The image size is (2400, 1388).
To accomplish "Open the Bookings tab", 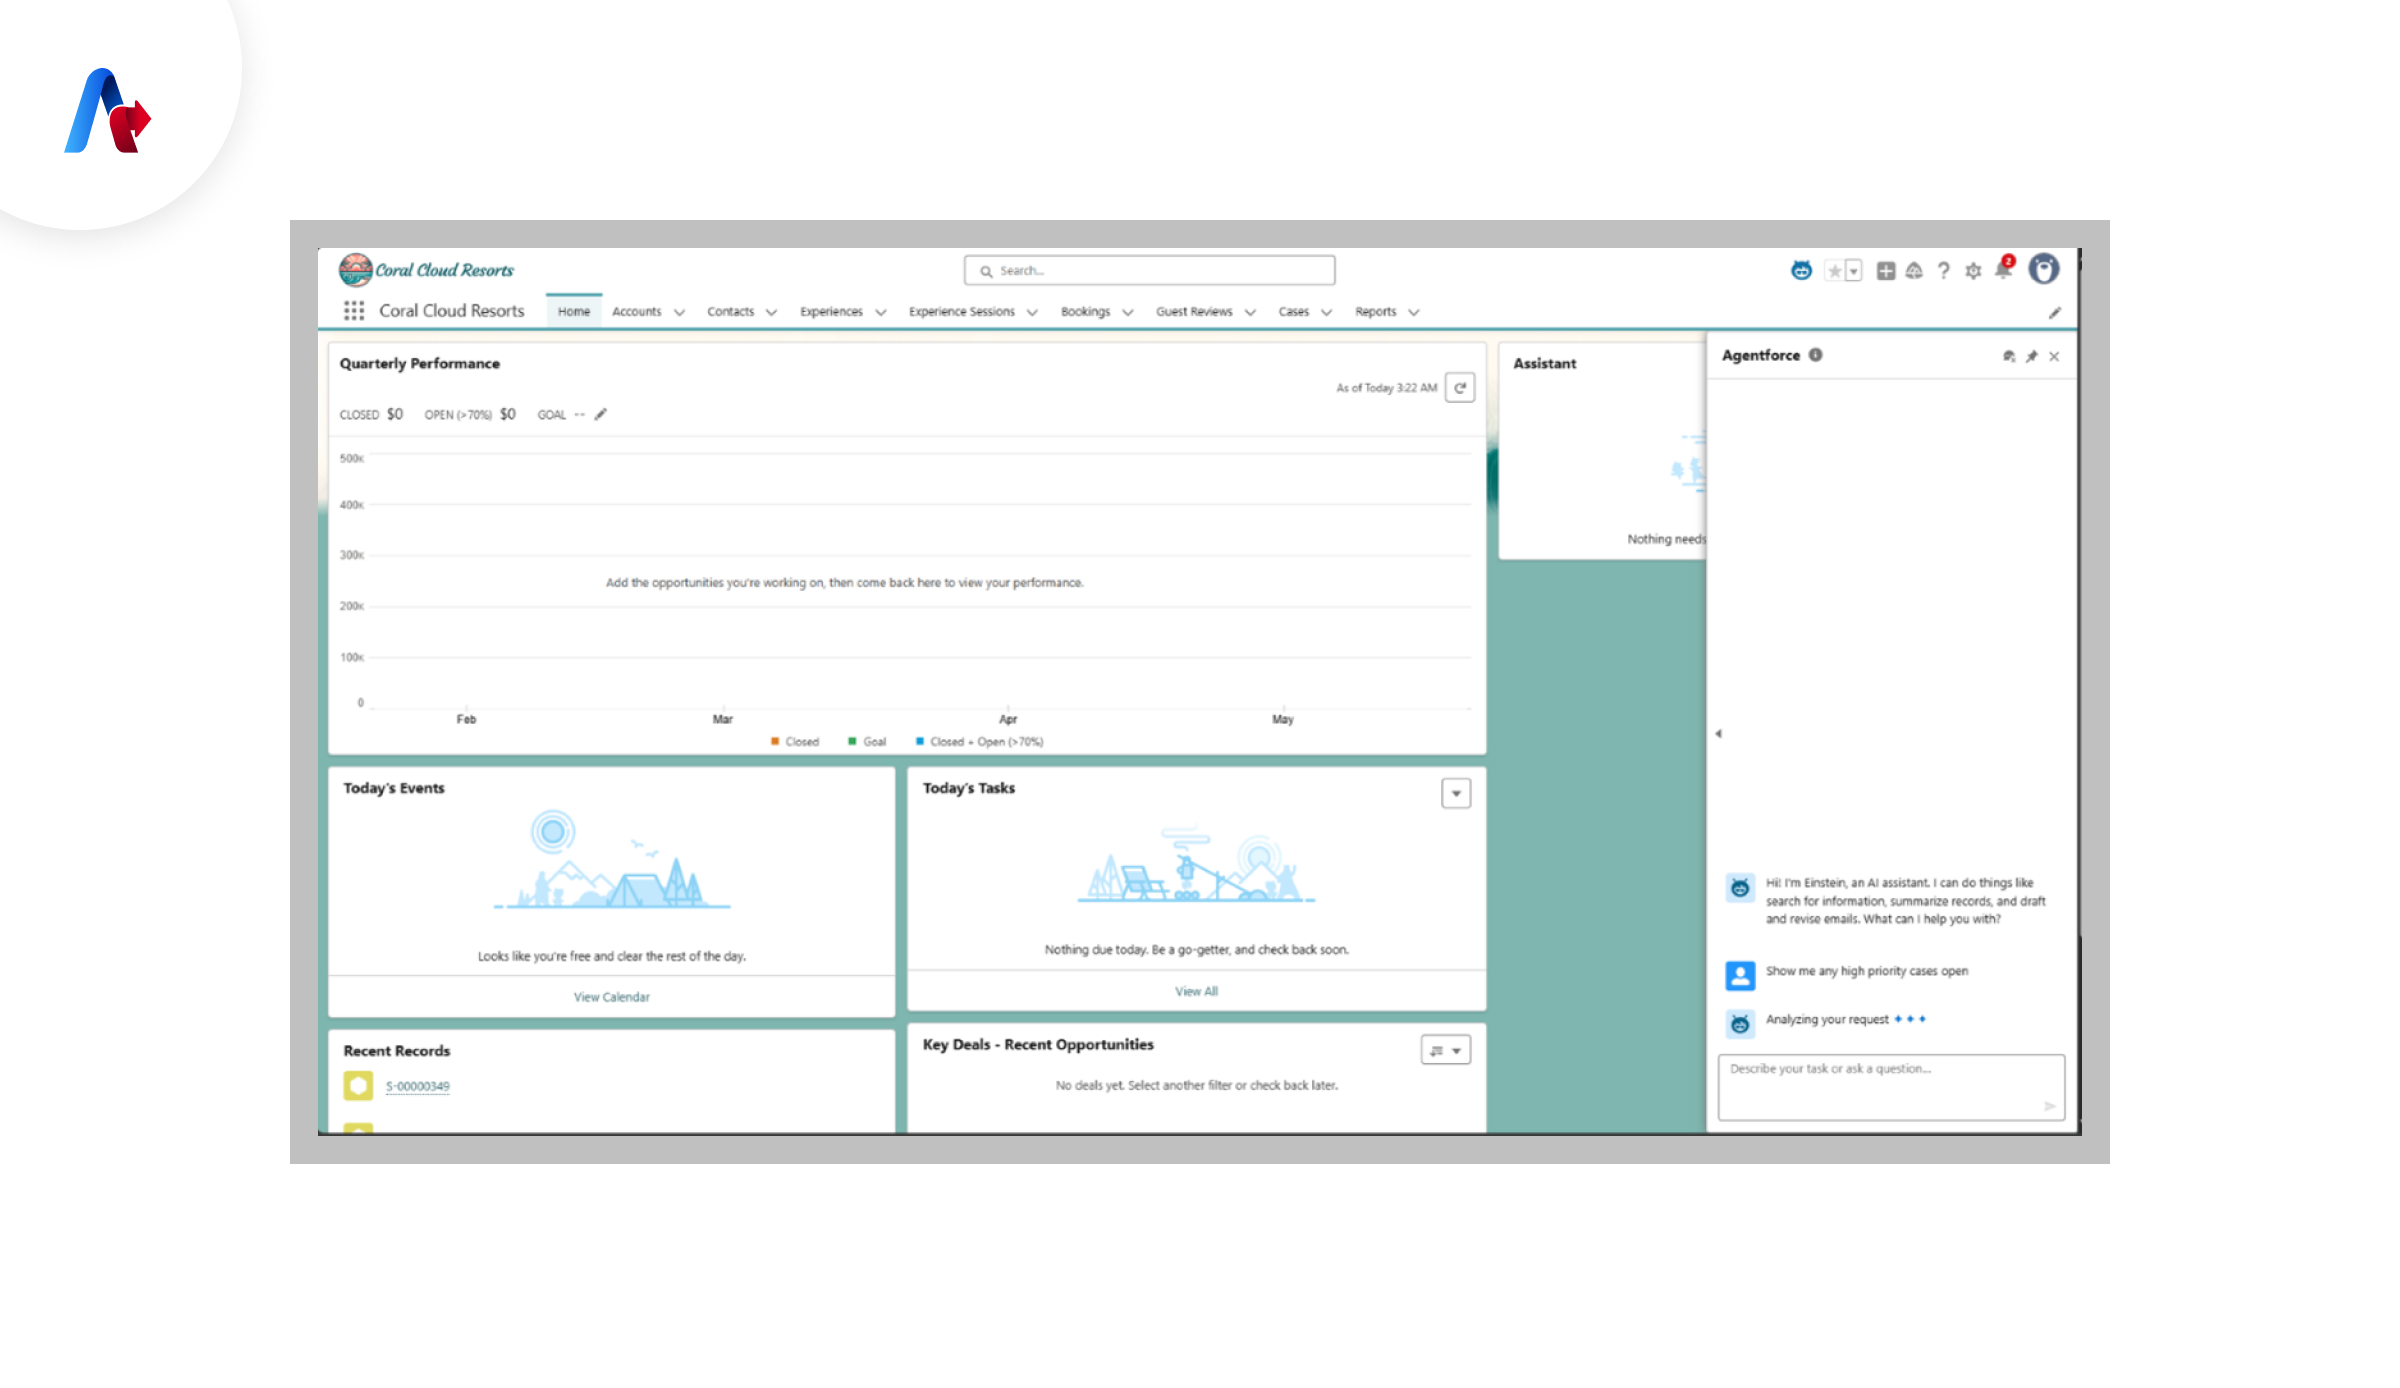I will [x=1085, y=312].
